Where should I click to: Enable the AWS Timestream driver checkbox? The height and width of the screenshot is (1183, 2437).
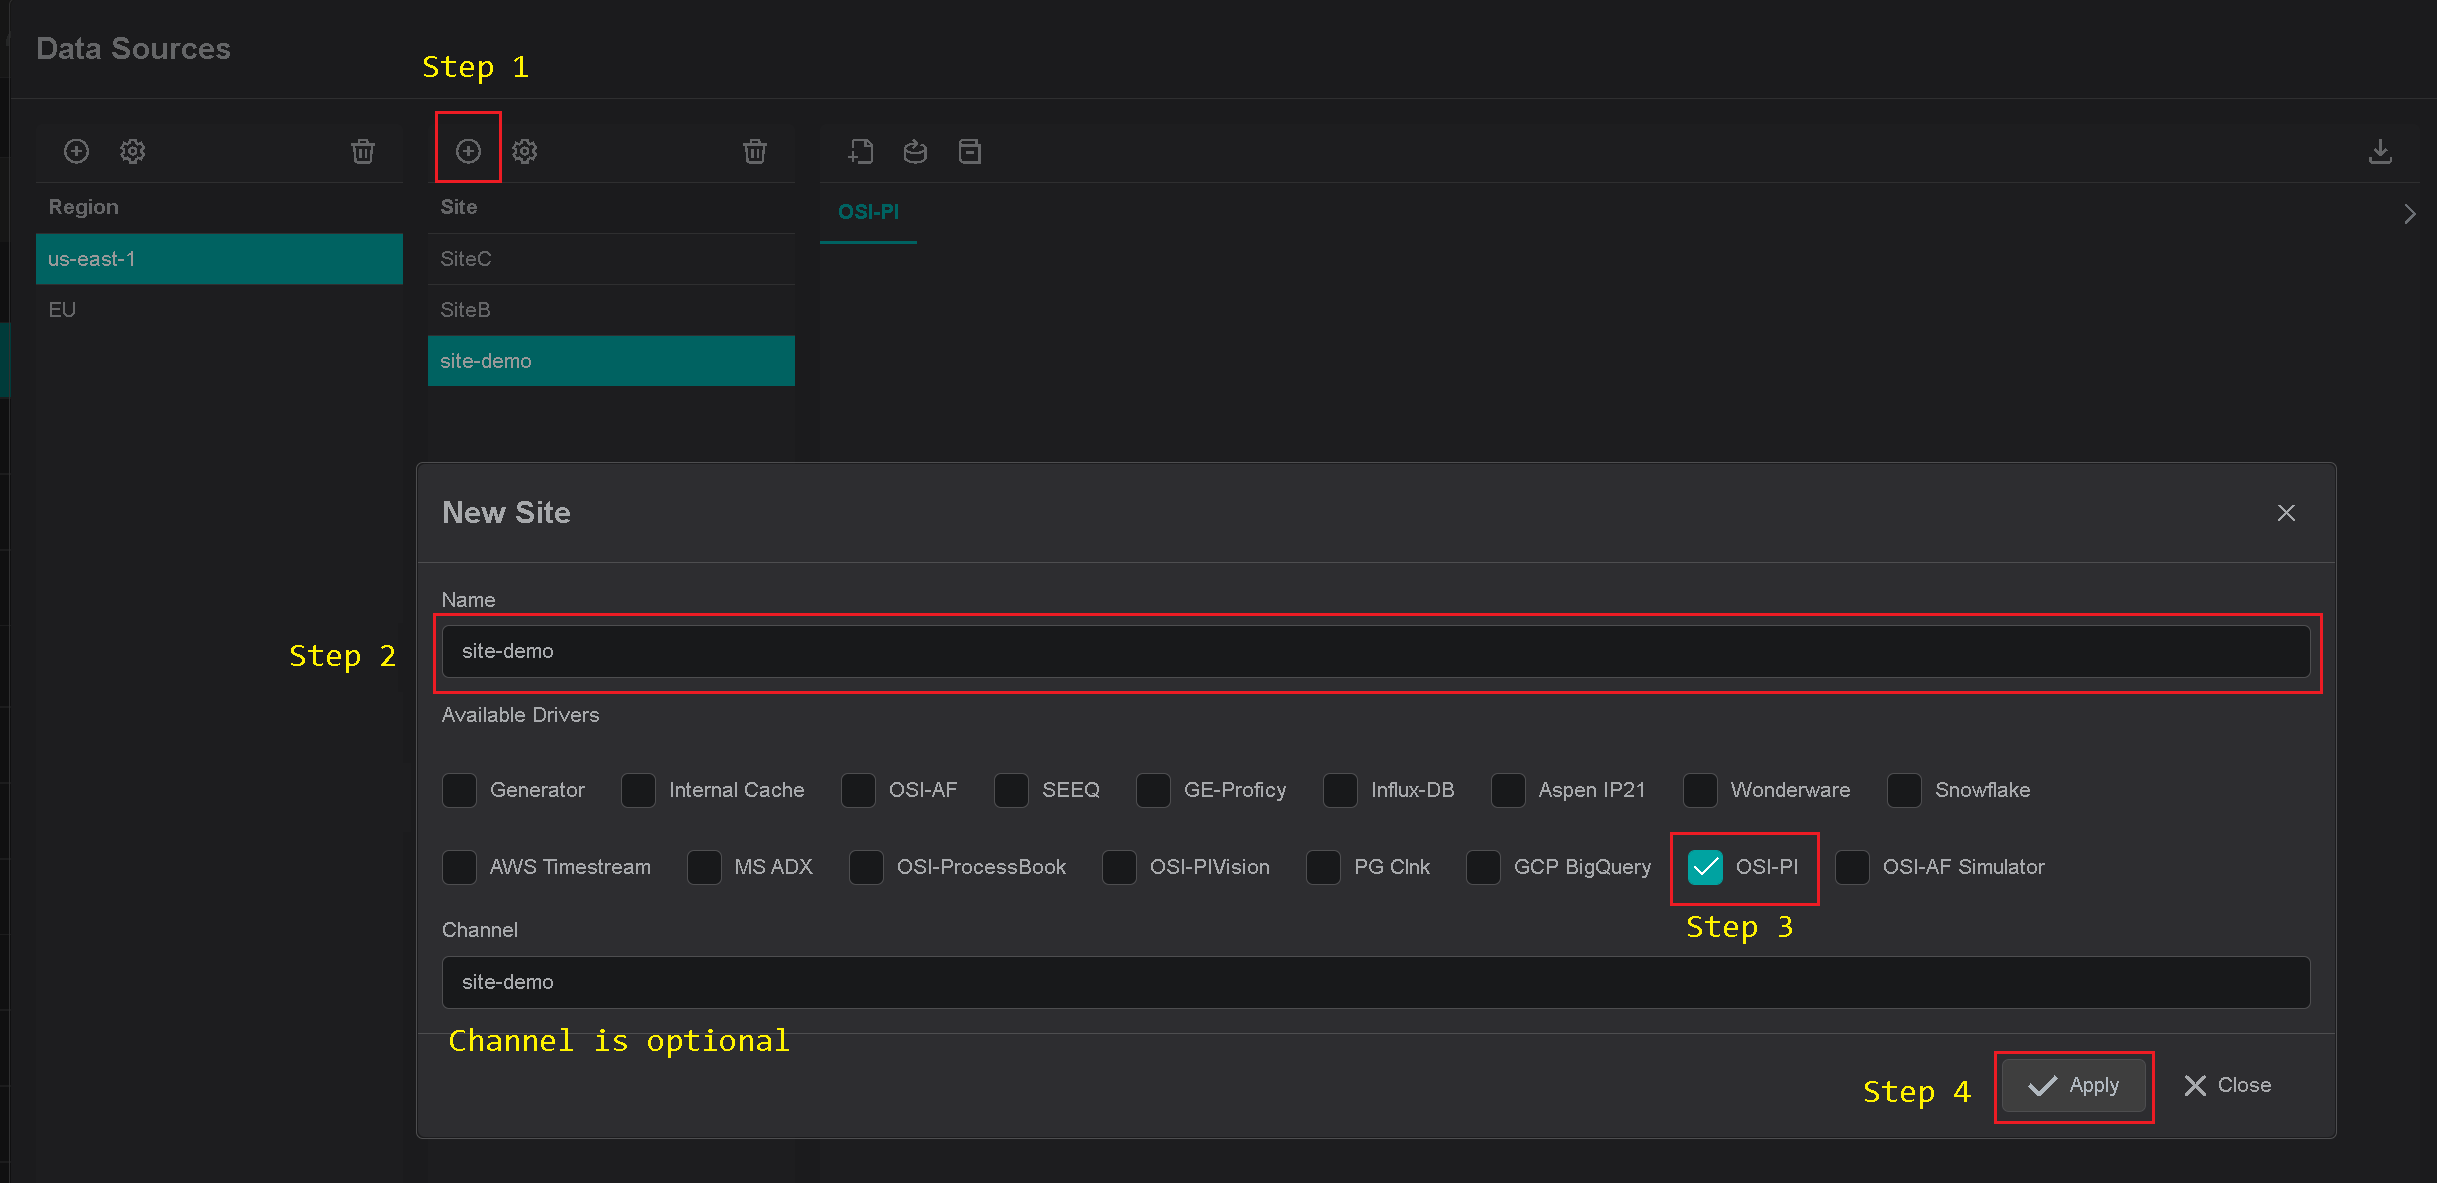point(460,867)
